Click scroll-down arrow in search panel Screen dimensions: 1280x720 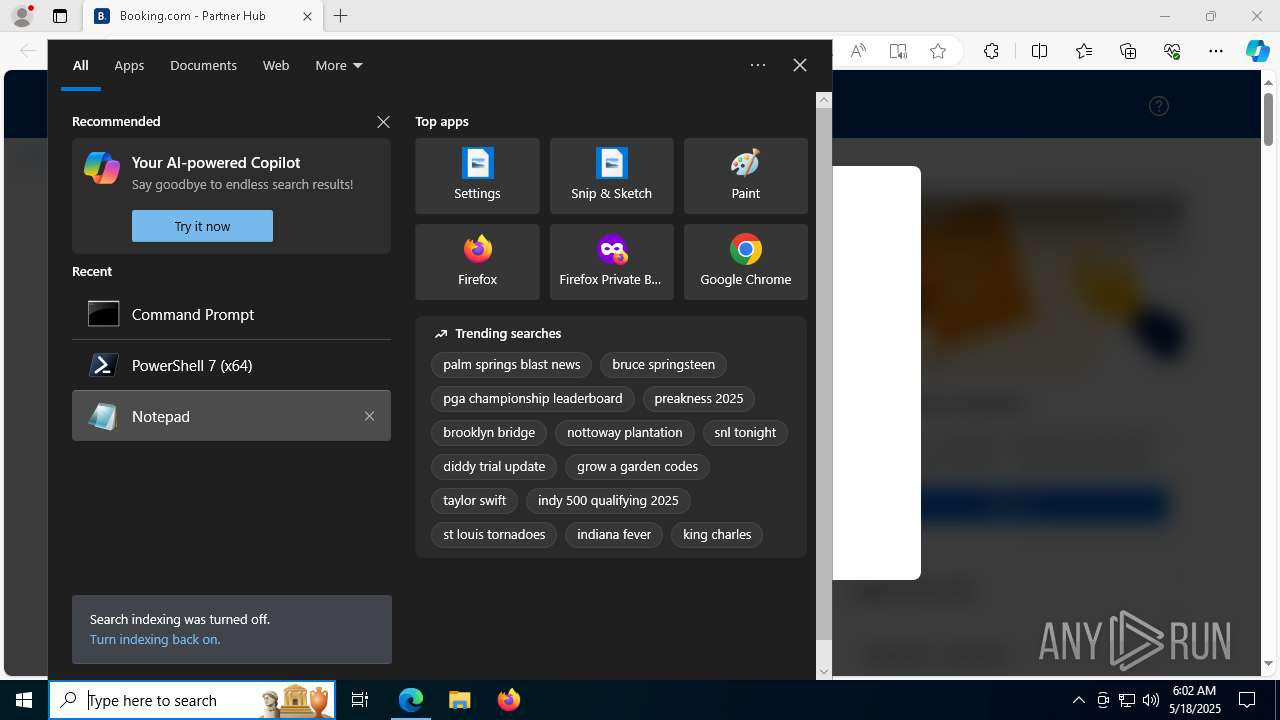824,672
